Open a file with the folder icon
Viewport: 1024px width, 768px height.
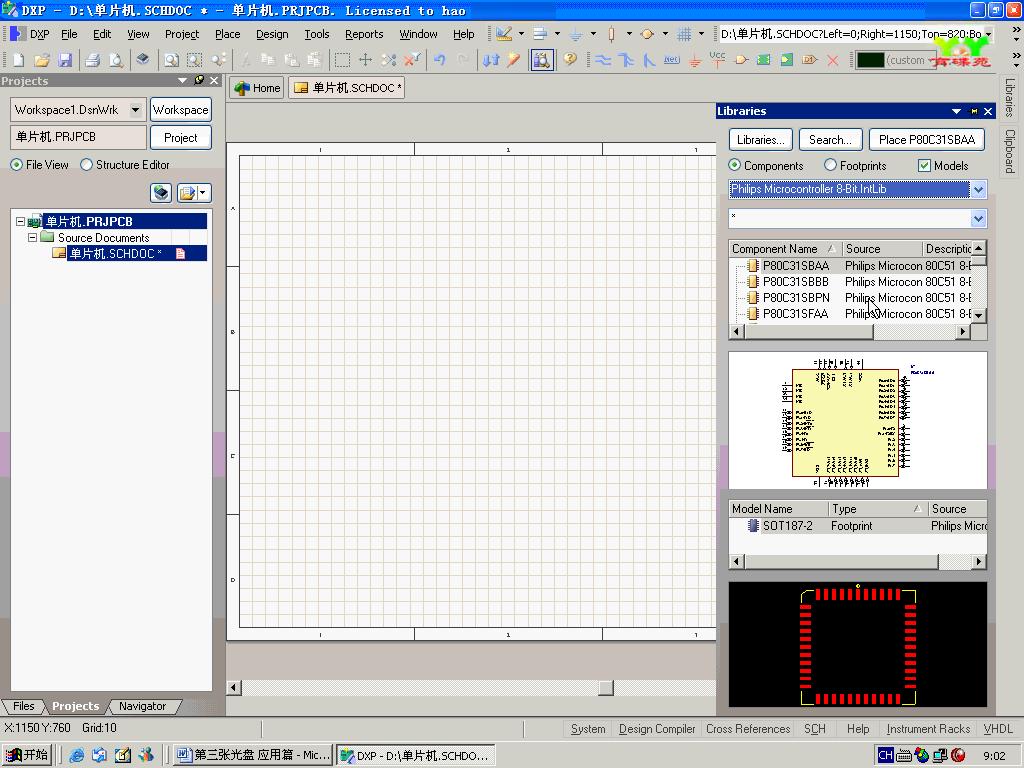[42, 60]
